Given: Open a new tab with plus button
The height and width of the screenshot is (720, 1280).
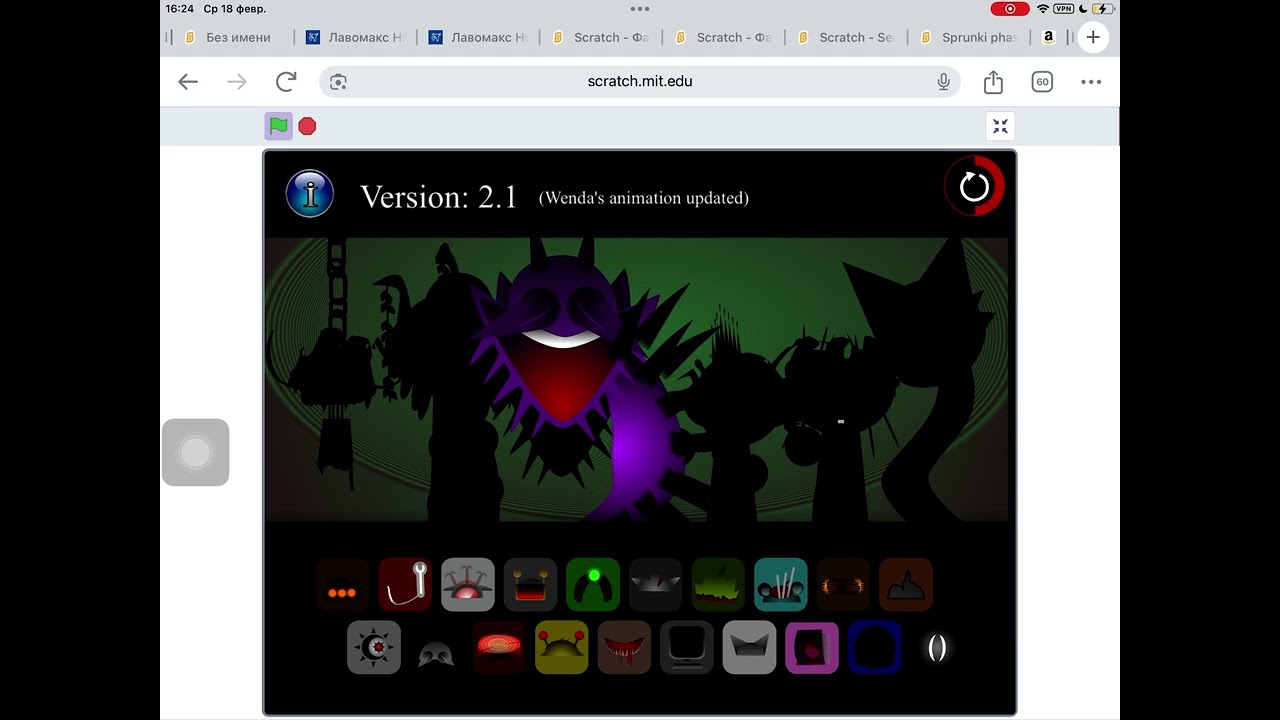Looking at the screenshot, I should [x=1093, y=37].
